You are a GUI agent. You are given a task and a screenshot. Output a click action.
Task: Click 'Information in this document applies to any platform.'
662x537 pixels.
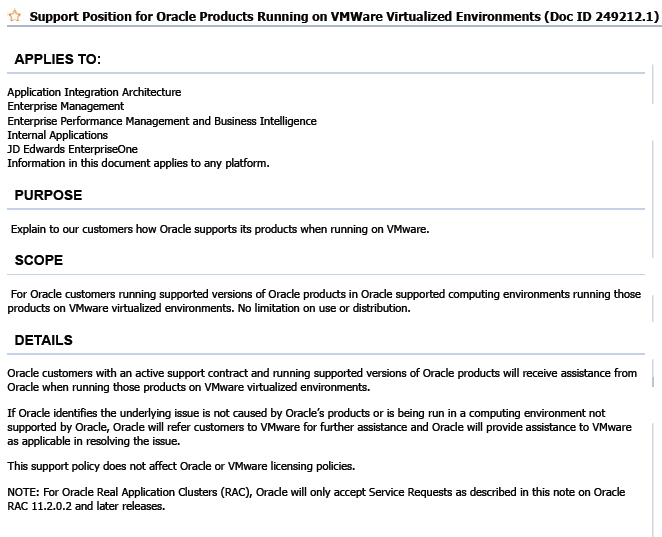pos(138,163)
